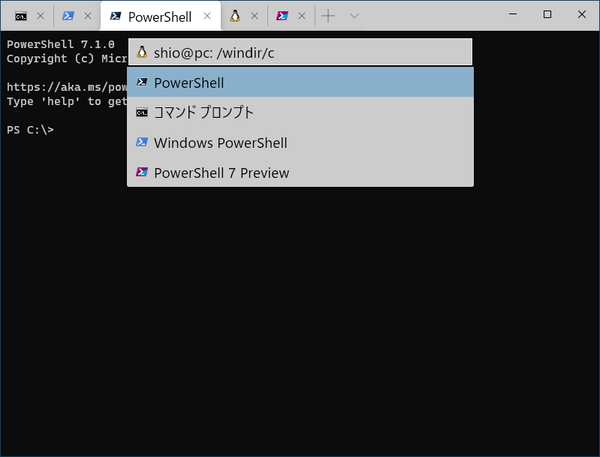Image resolution: width=600 pixels, height=457 pixels.
Task: Click the PowerShell 7.1.0 version text
Action: coord(60,44)
